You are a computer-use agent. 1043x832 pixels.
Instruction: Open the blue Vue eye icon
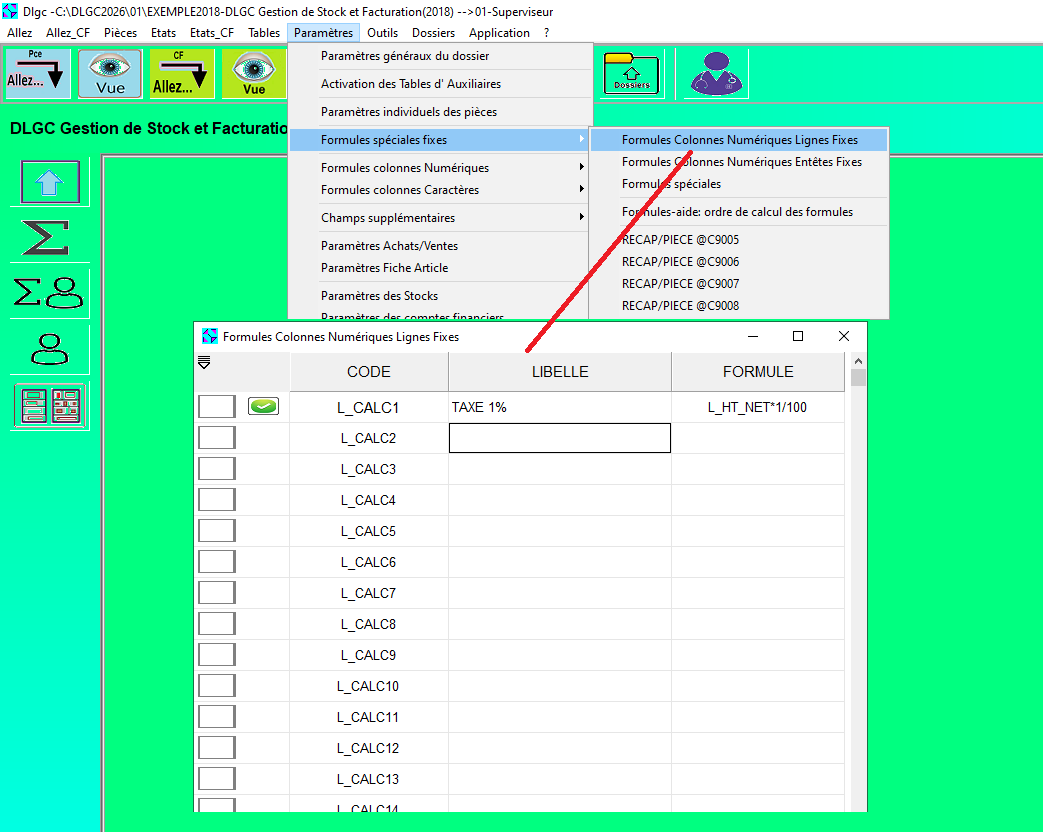click(x=110, y=74)
